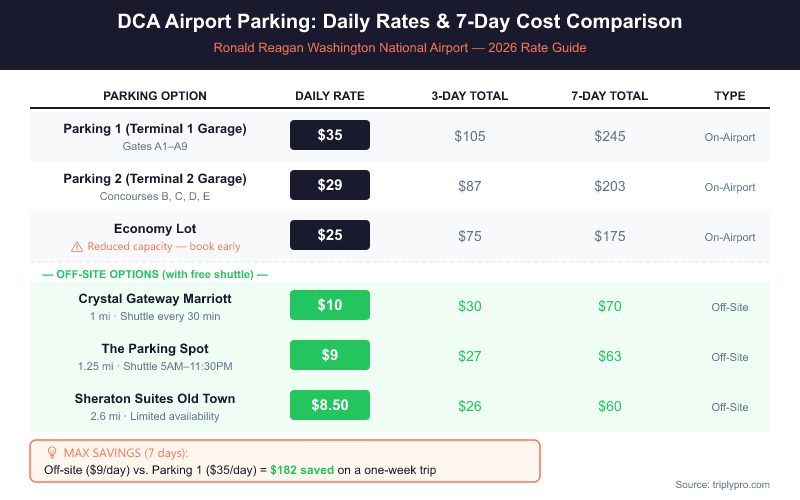
Task: Click the 7-DAY TOTAL column header
Action: point(610,96)
